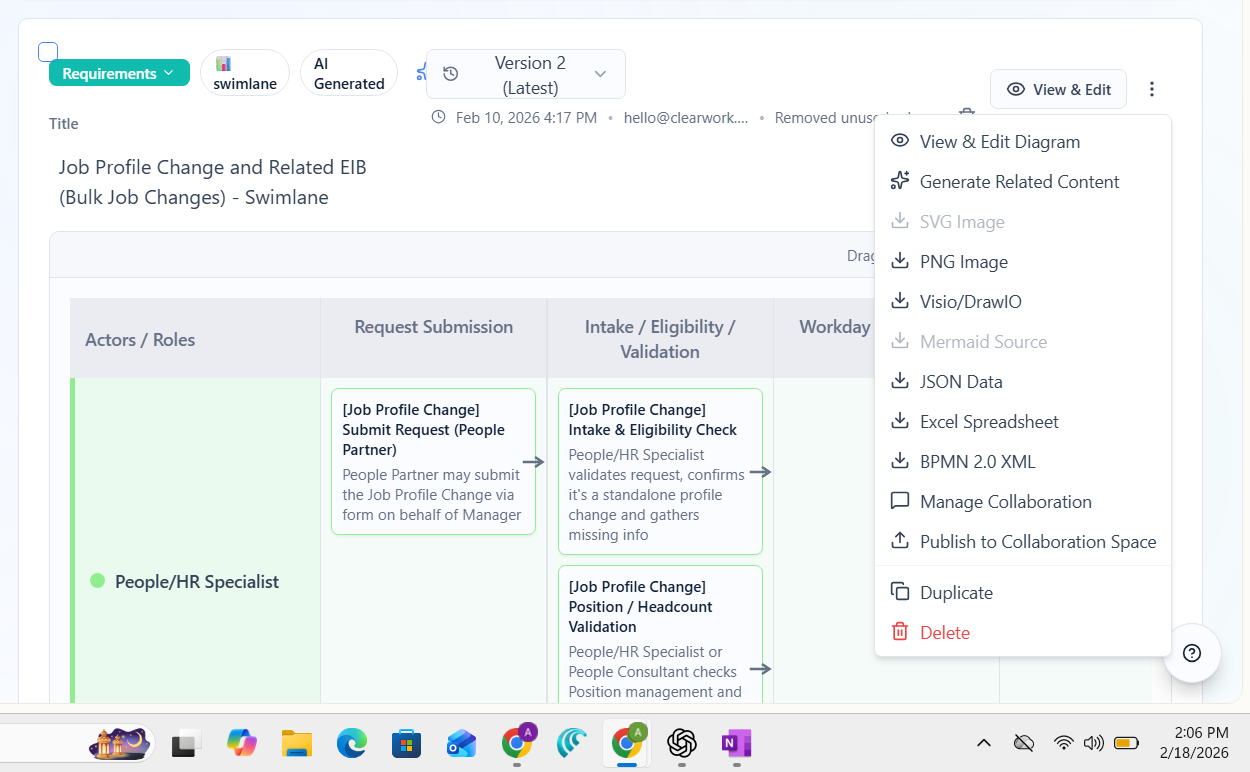Select View & Edit Diagram menu item
1250x772 pixels.
click(1023, 141)
